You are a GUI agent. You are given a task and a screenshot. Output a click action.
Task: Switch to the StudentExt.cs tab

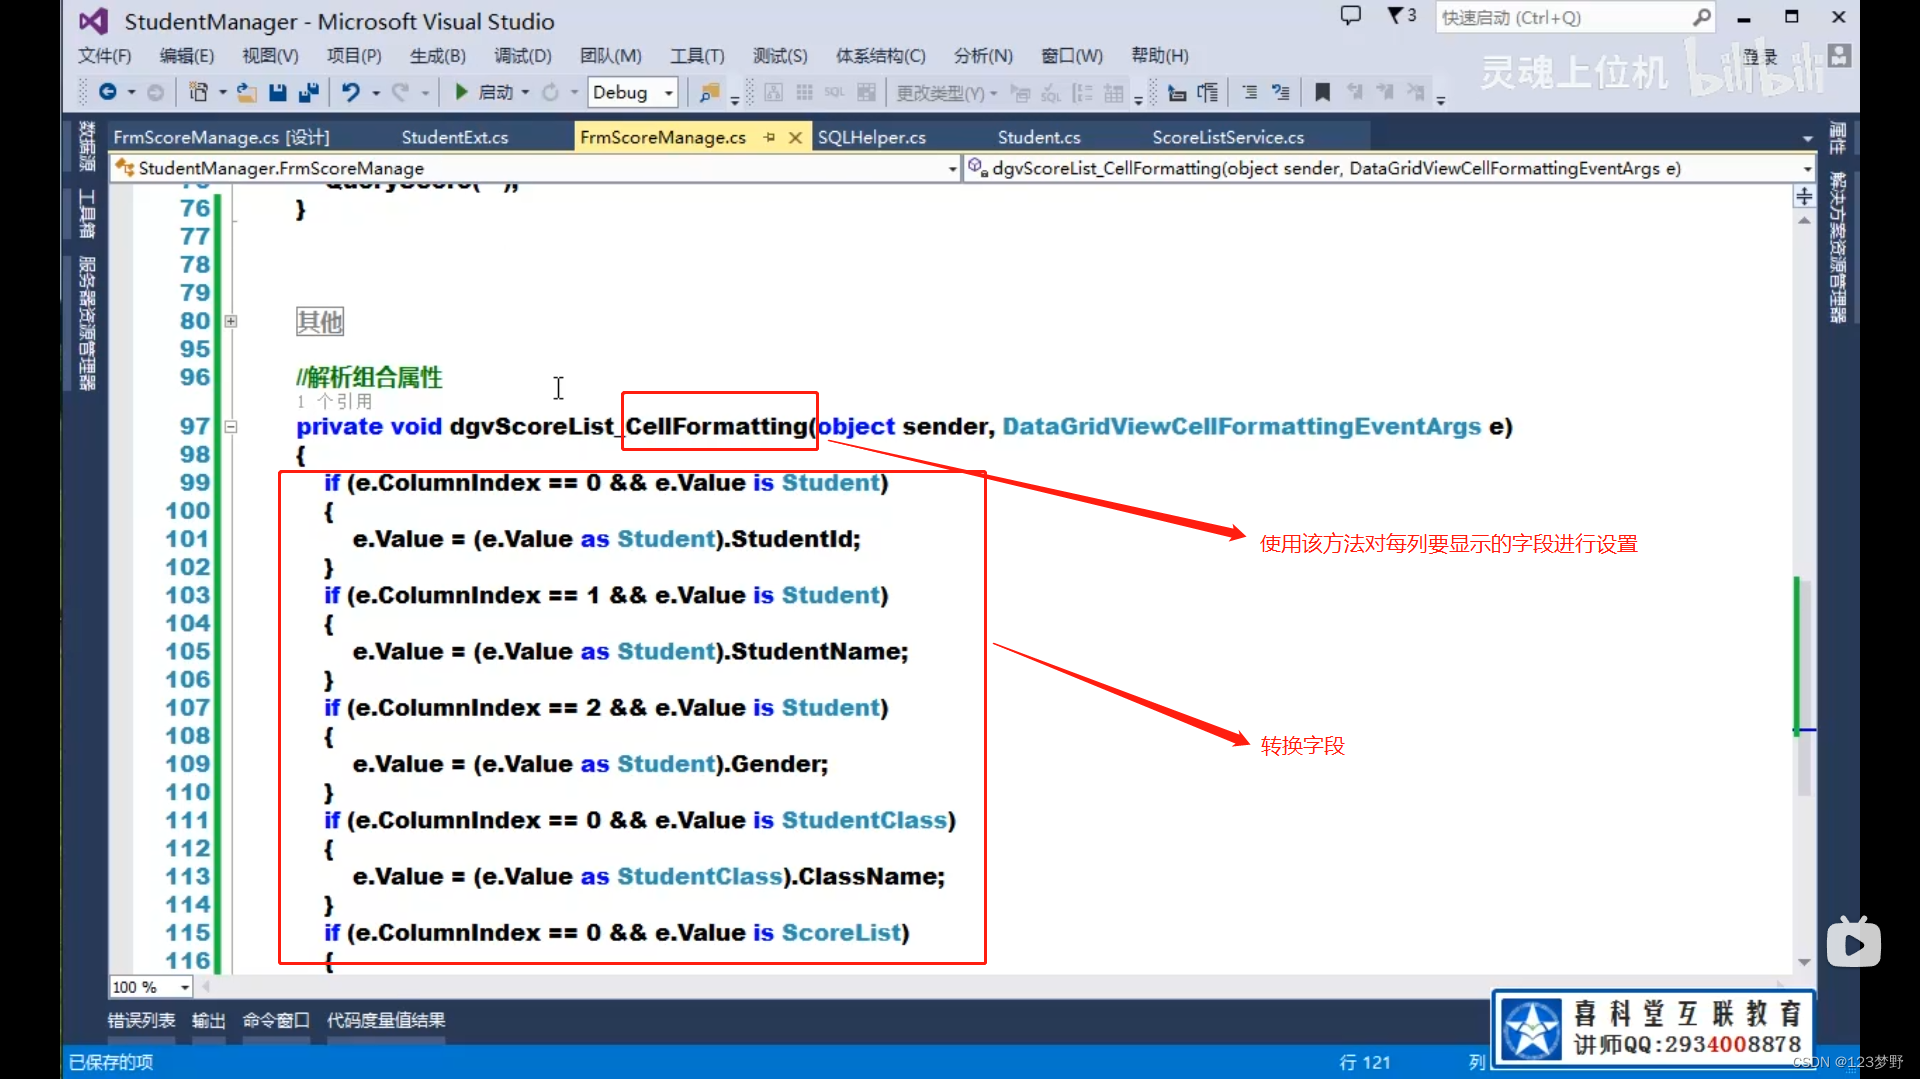(455, 137)
